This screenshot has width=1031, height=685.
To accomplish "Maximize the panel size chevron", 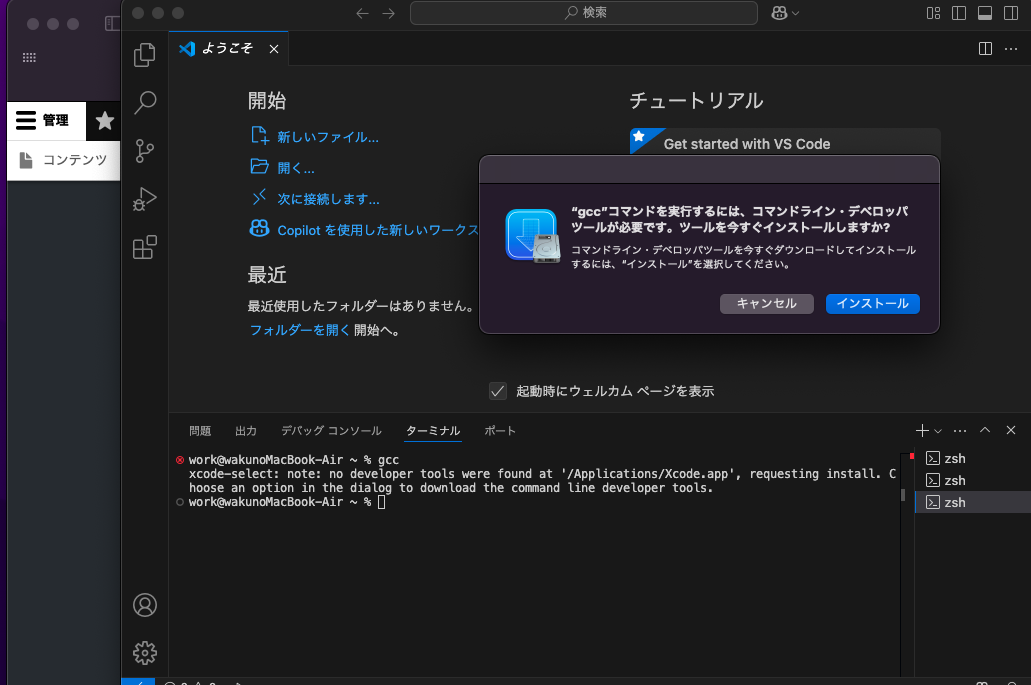I will click(x=985, y=430).
